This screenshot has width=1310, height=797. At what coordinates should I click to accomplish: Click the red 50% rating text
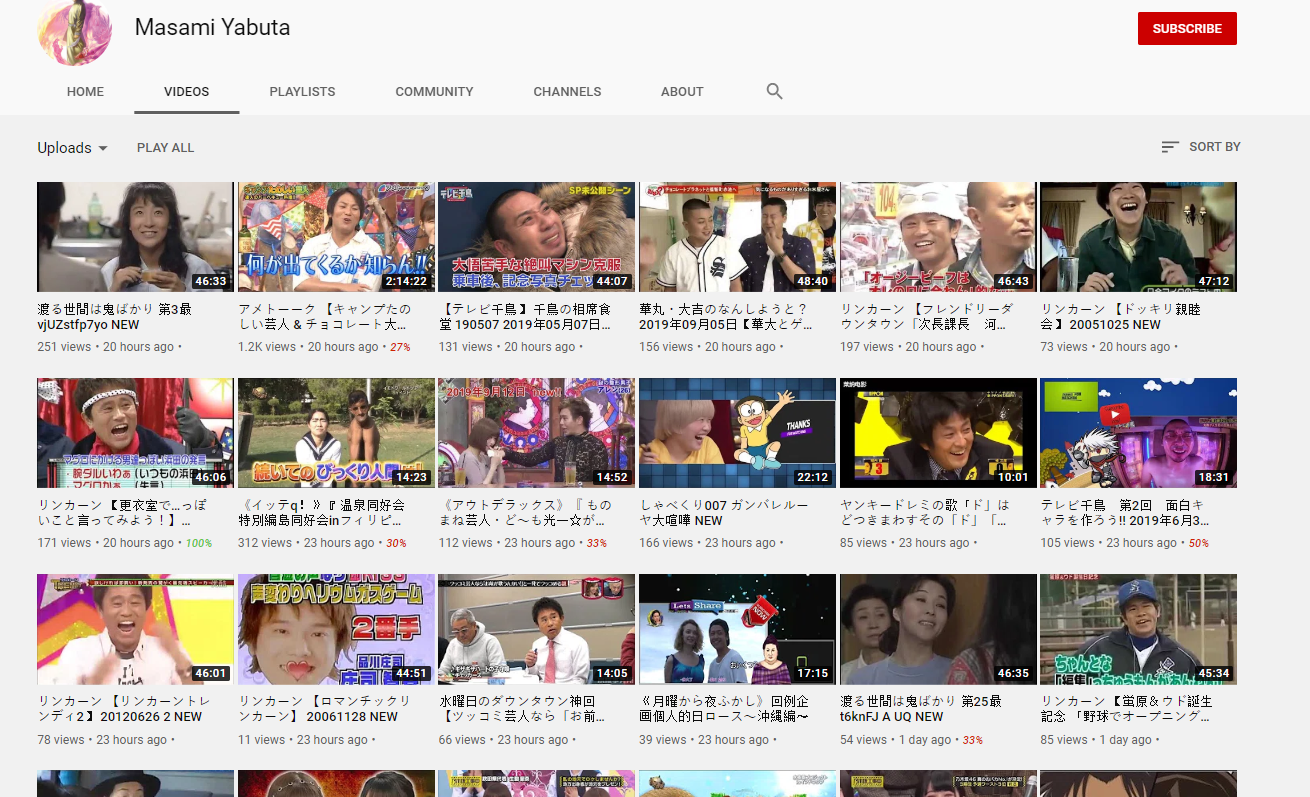(x=1199, y=543)
